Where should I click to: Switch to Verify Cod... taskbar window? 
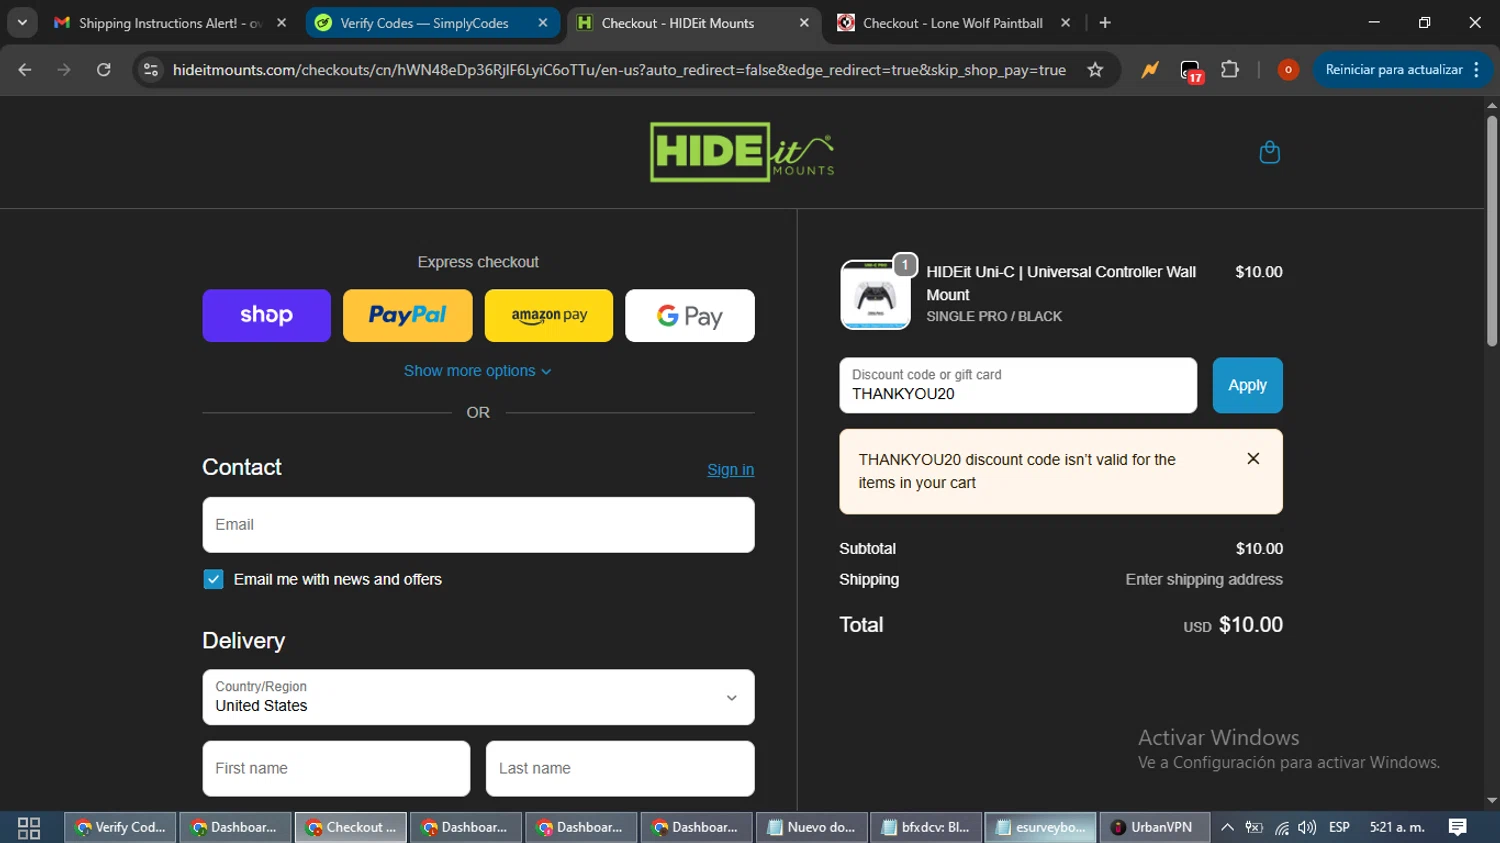(x=121, y=828)
